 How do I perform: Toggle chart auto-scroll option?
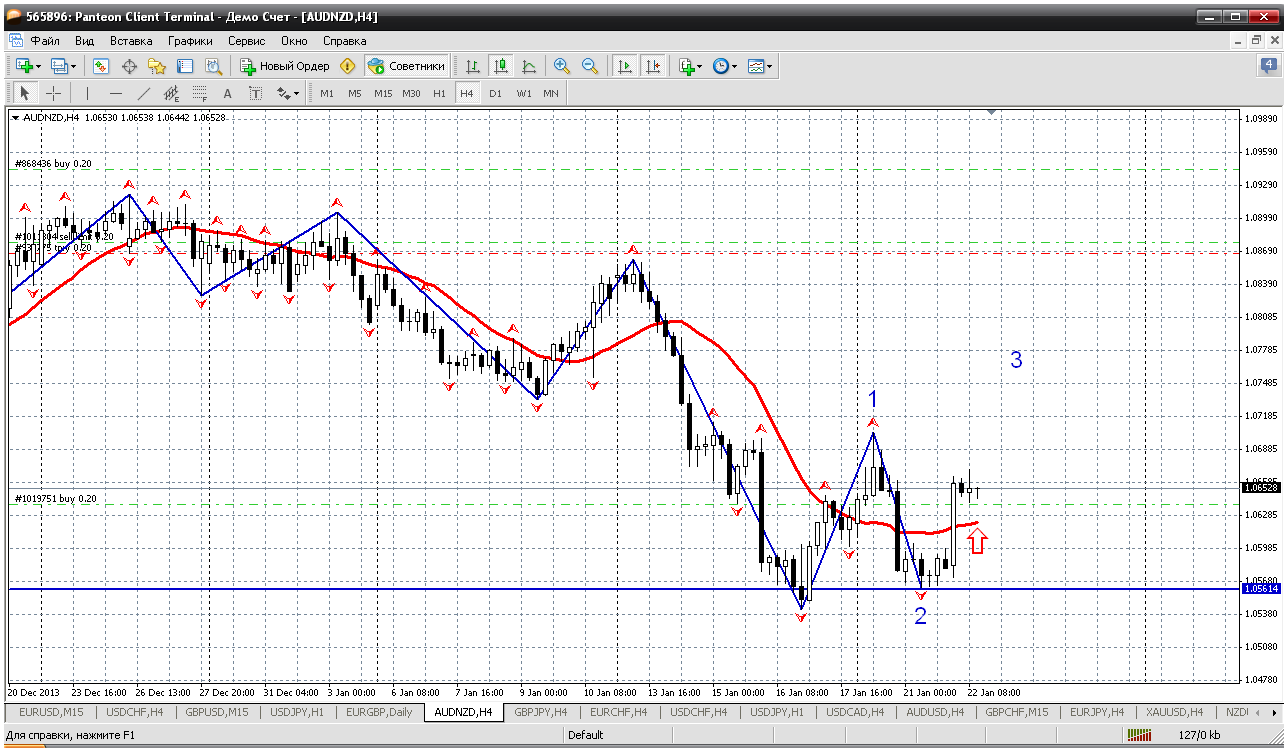pyautogui.click(x=625, y=66)
